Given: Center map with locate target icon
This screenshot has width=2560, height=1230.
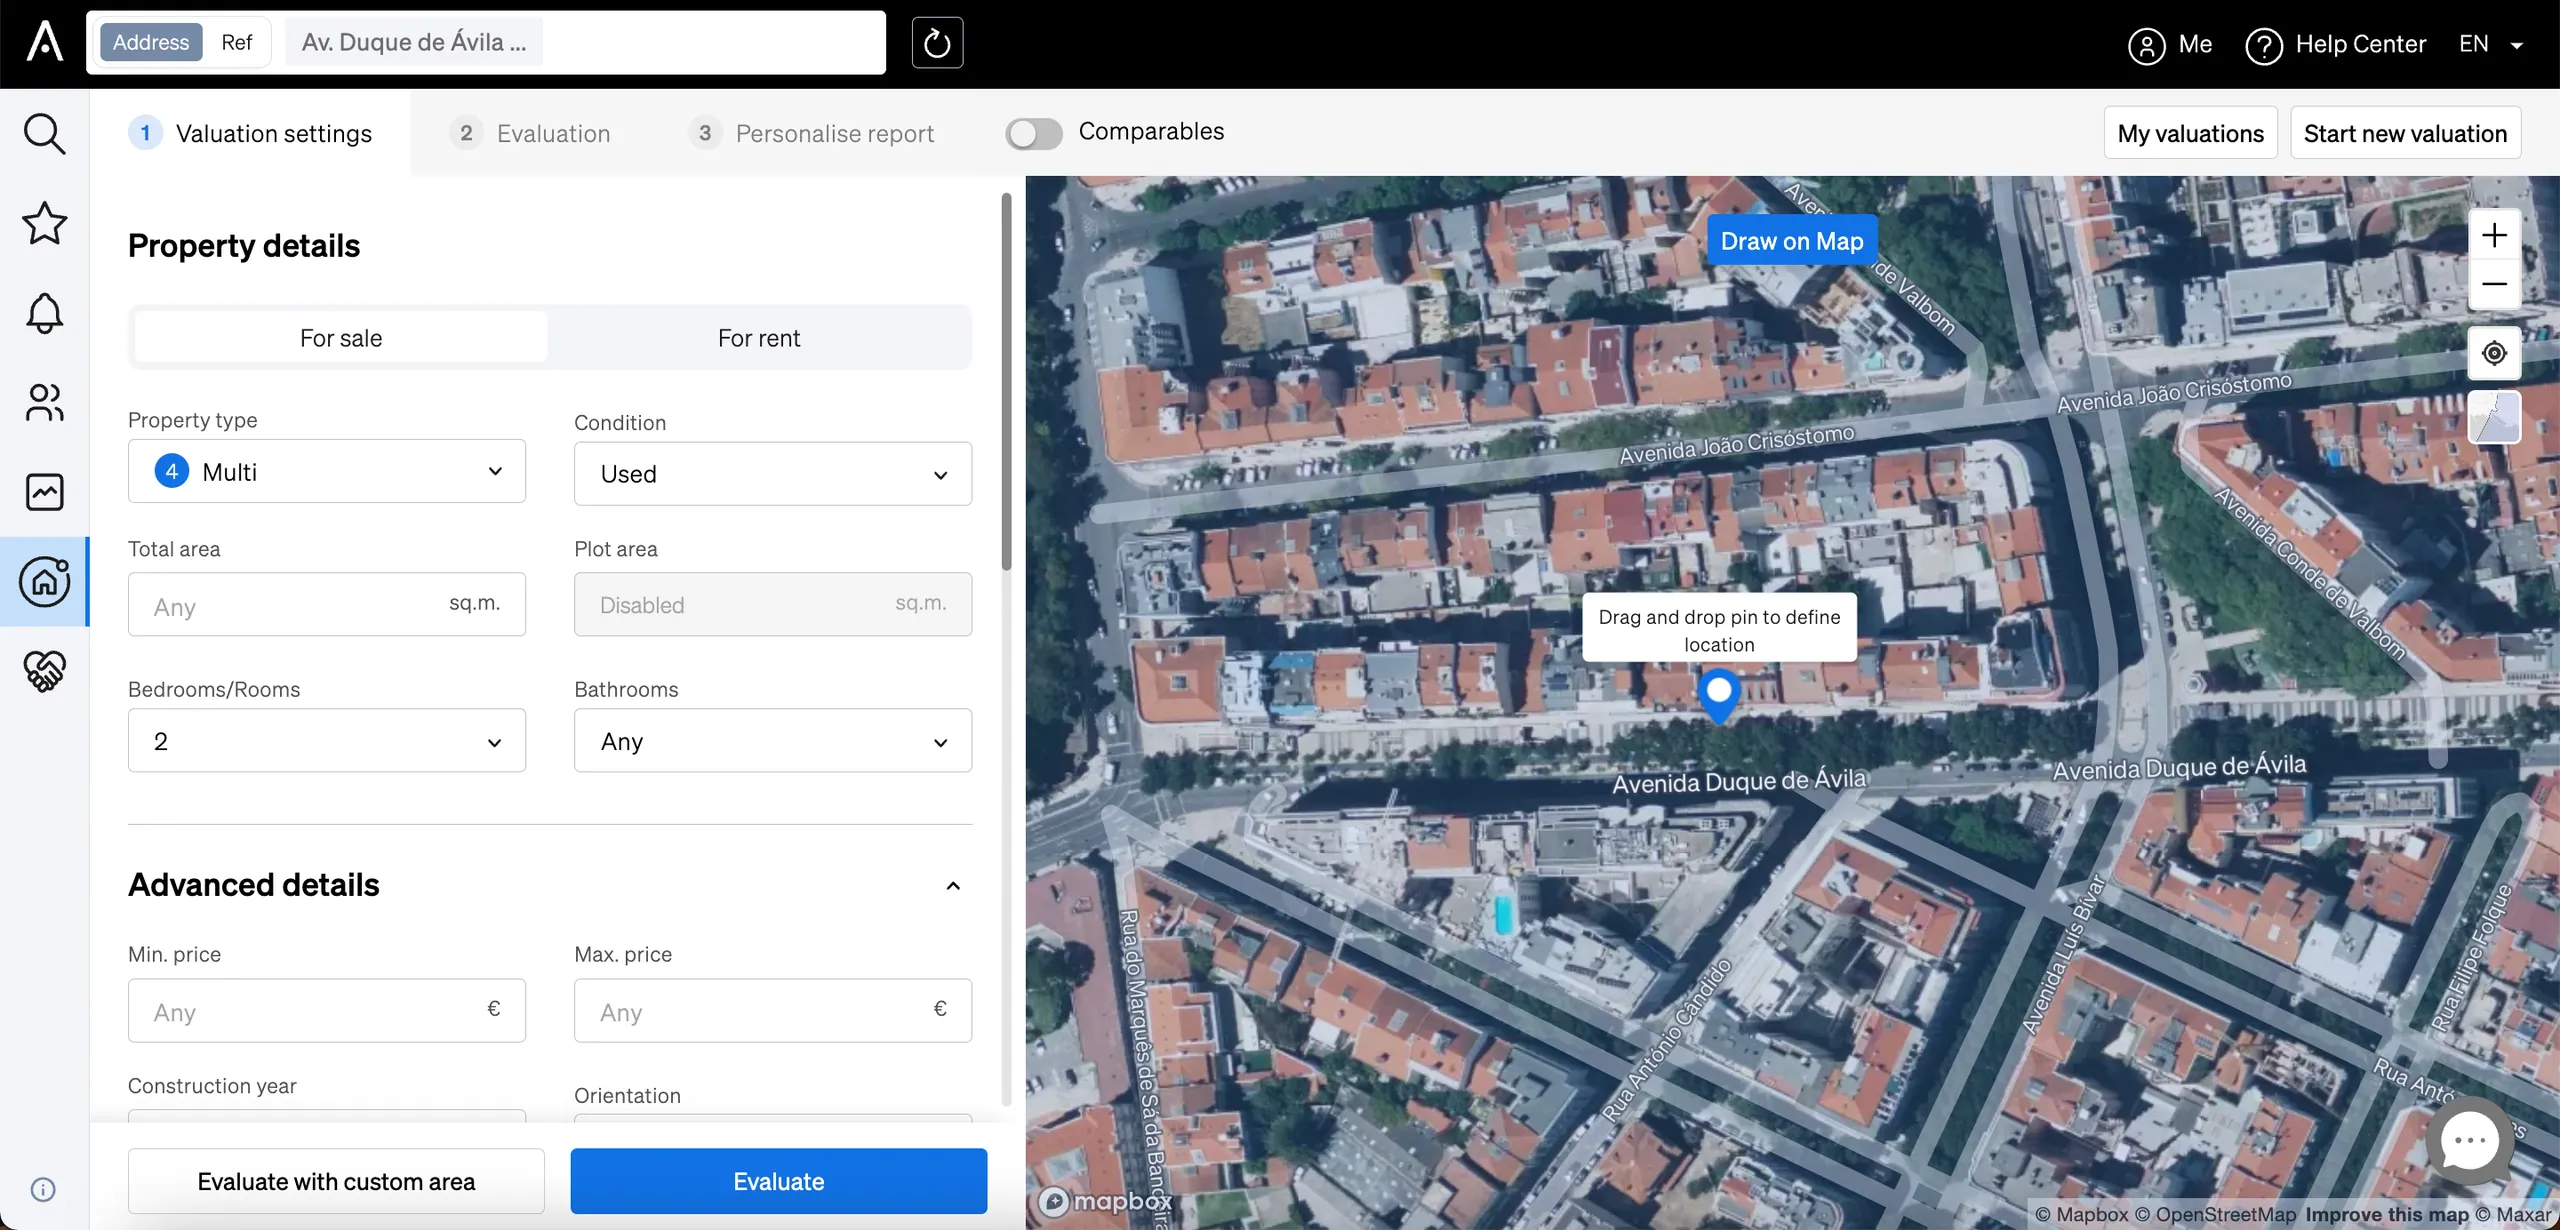Looking at the screenshot, I should (x=2494, y=353).
